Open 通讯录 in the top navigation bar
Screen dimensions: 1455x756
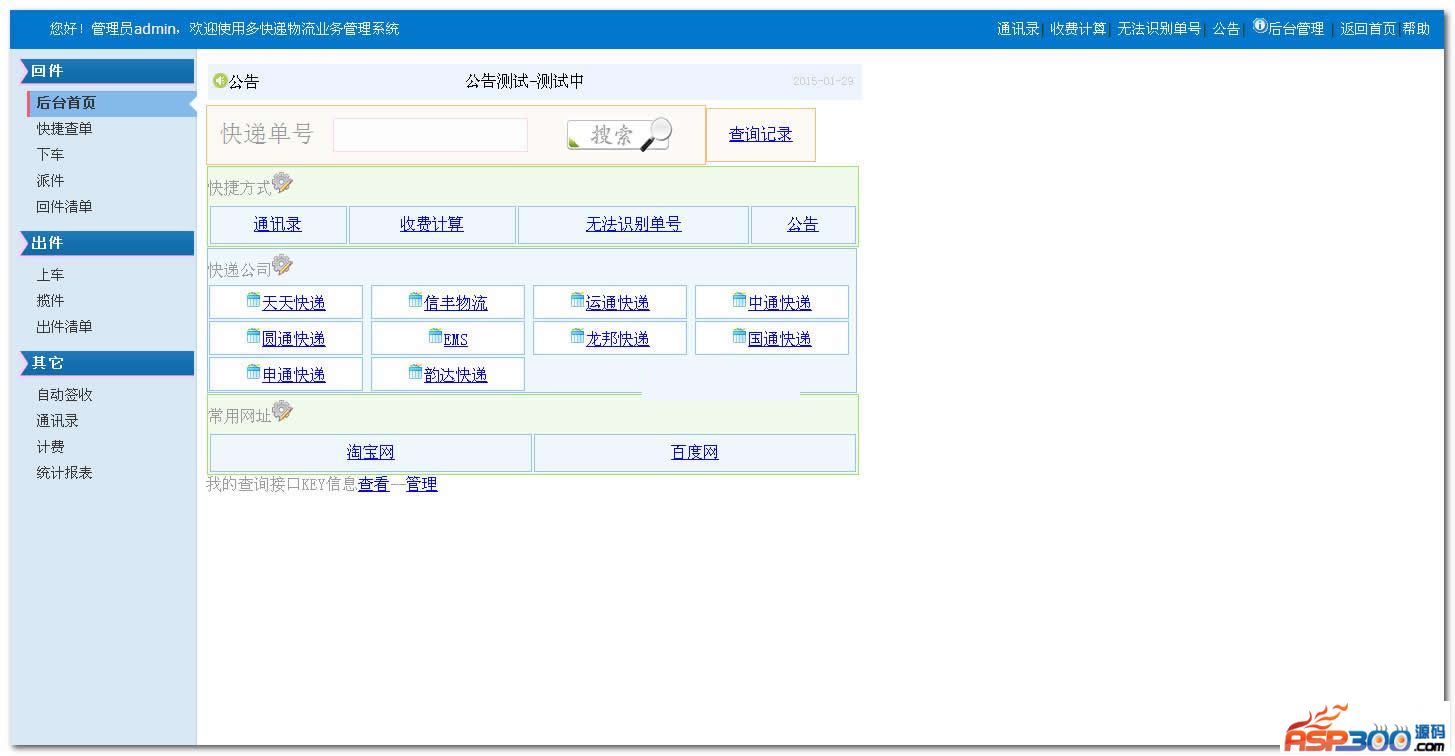[1018, 29]
